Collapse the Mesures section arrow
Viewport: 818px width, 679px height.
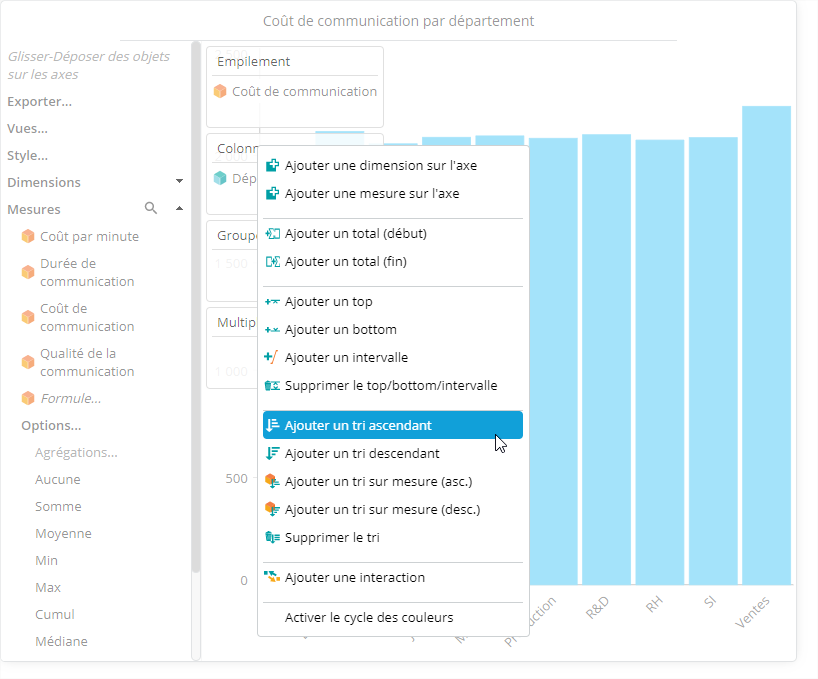(x=179, y=209)
